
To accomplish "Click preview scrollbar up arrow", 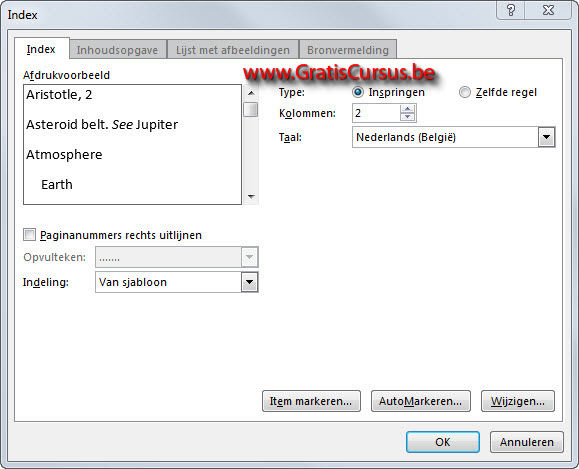I will click(x=251, y=93).
